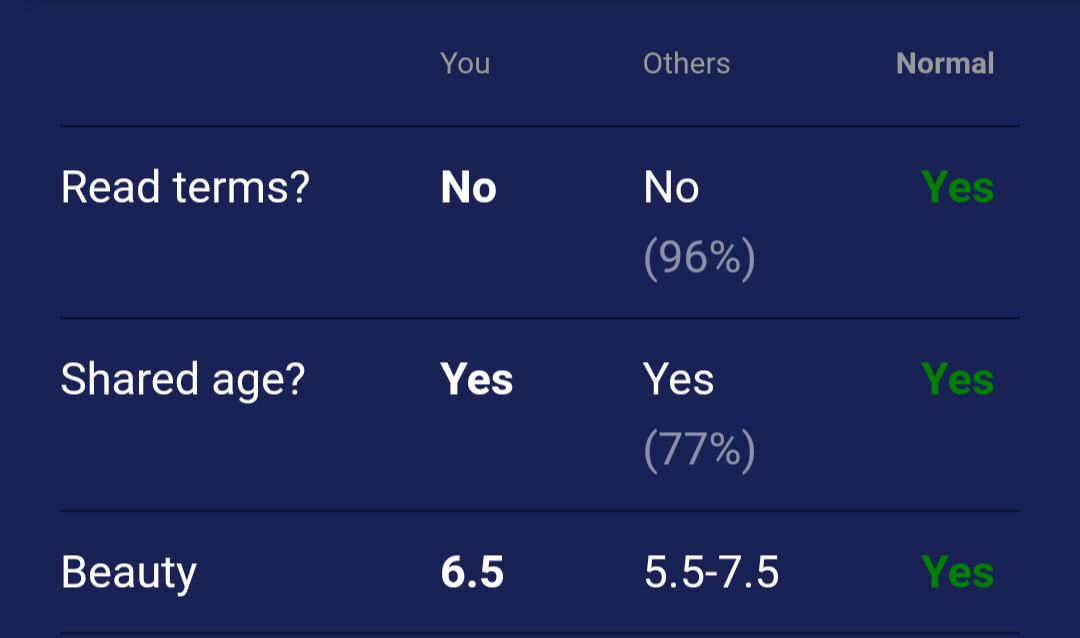Screen dimensions: 1080x638
Task: Select the "Read terms?" row label
Action: [185, 188]
